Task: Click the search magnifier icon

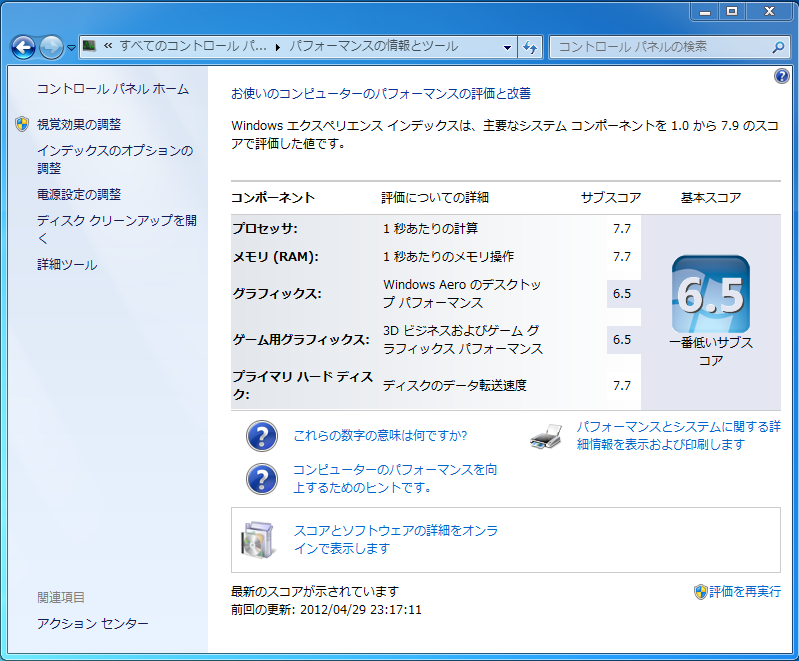Action: (x=778, y=47)
